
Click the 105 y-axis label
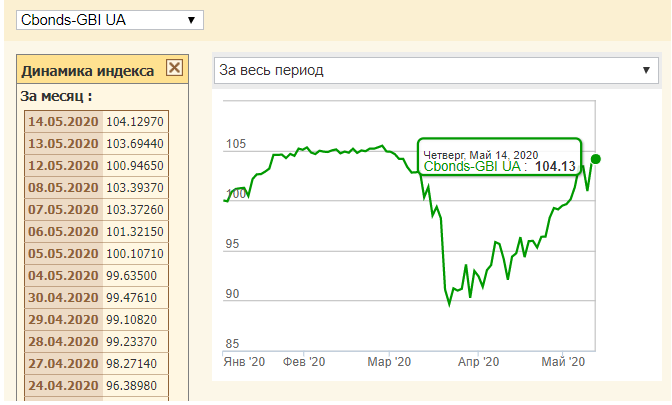click(x=236, y=144)
